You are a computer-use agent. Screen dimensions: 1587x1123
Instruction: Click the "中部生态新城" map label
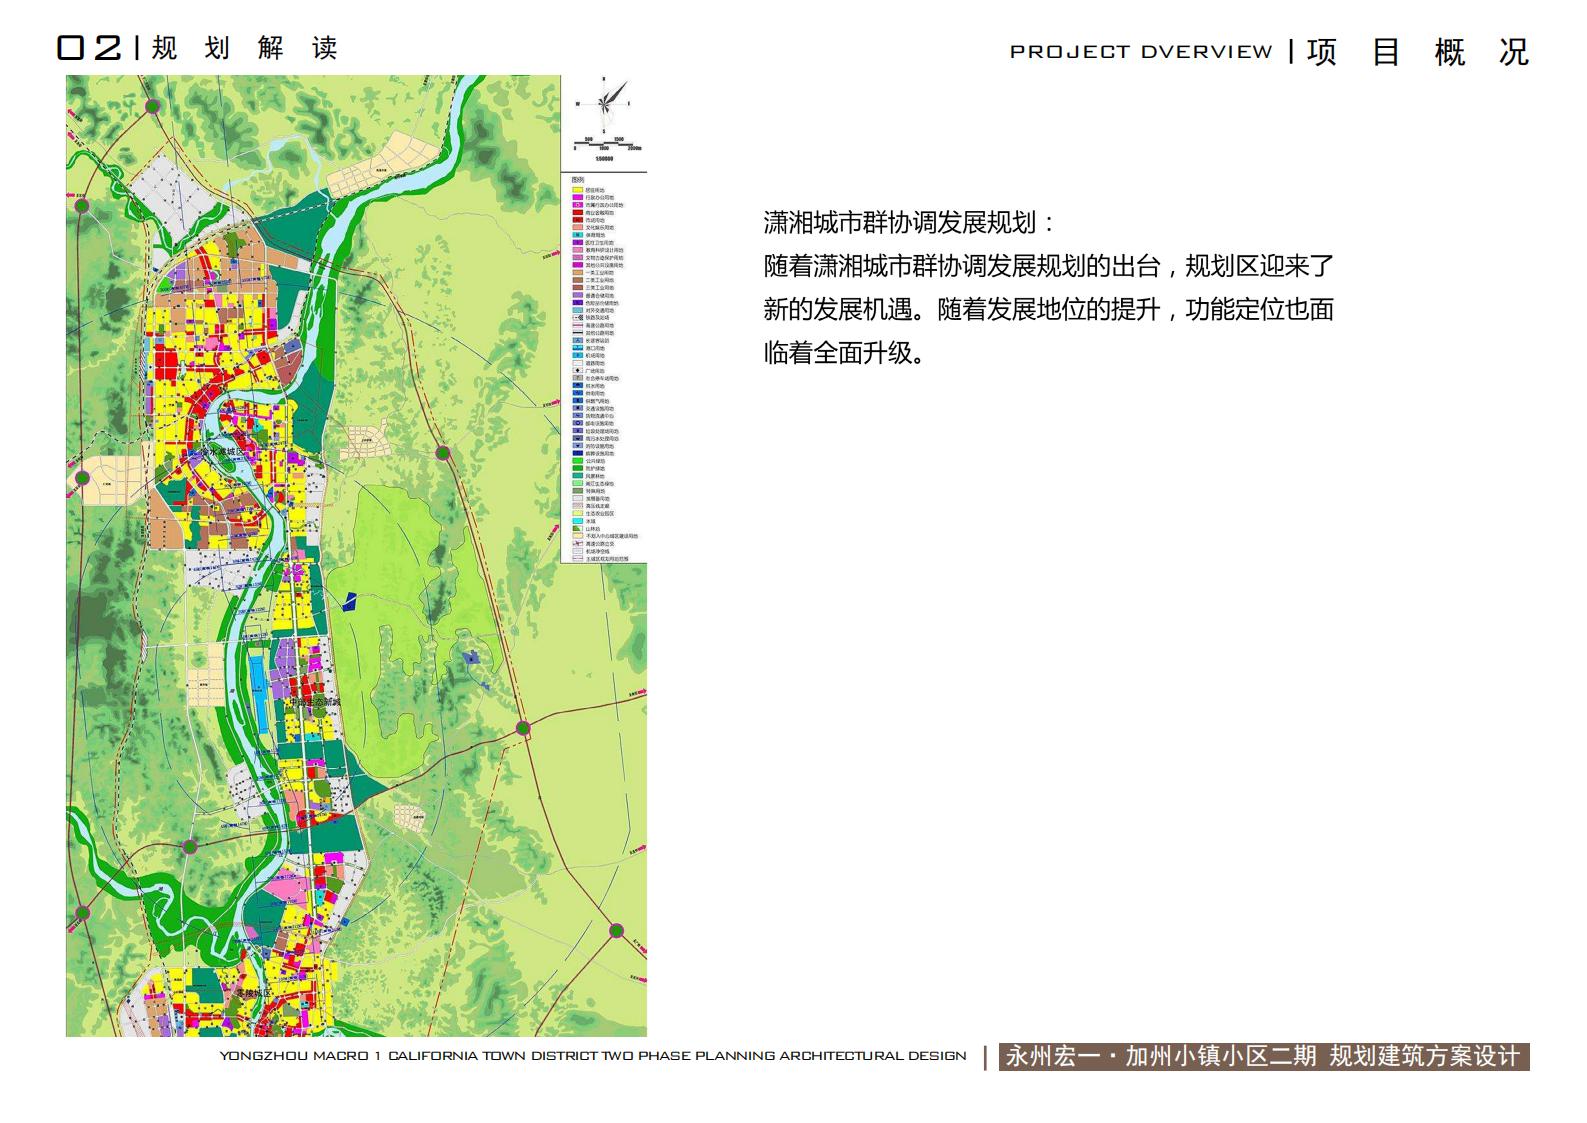[x=315, y=703]
